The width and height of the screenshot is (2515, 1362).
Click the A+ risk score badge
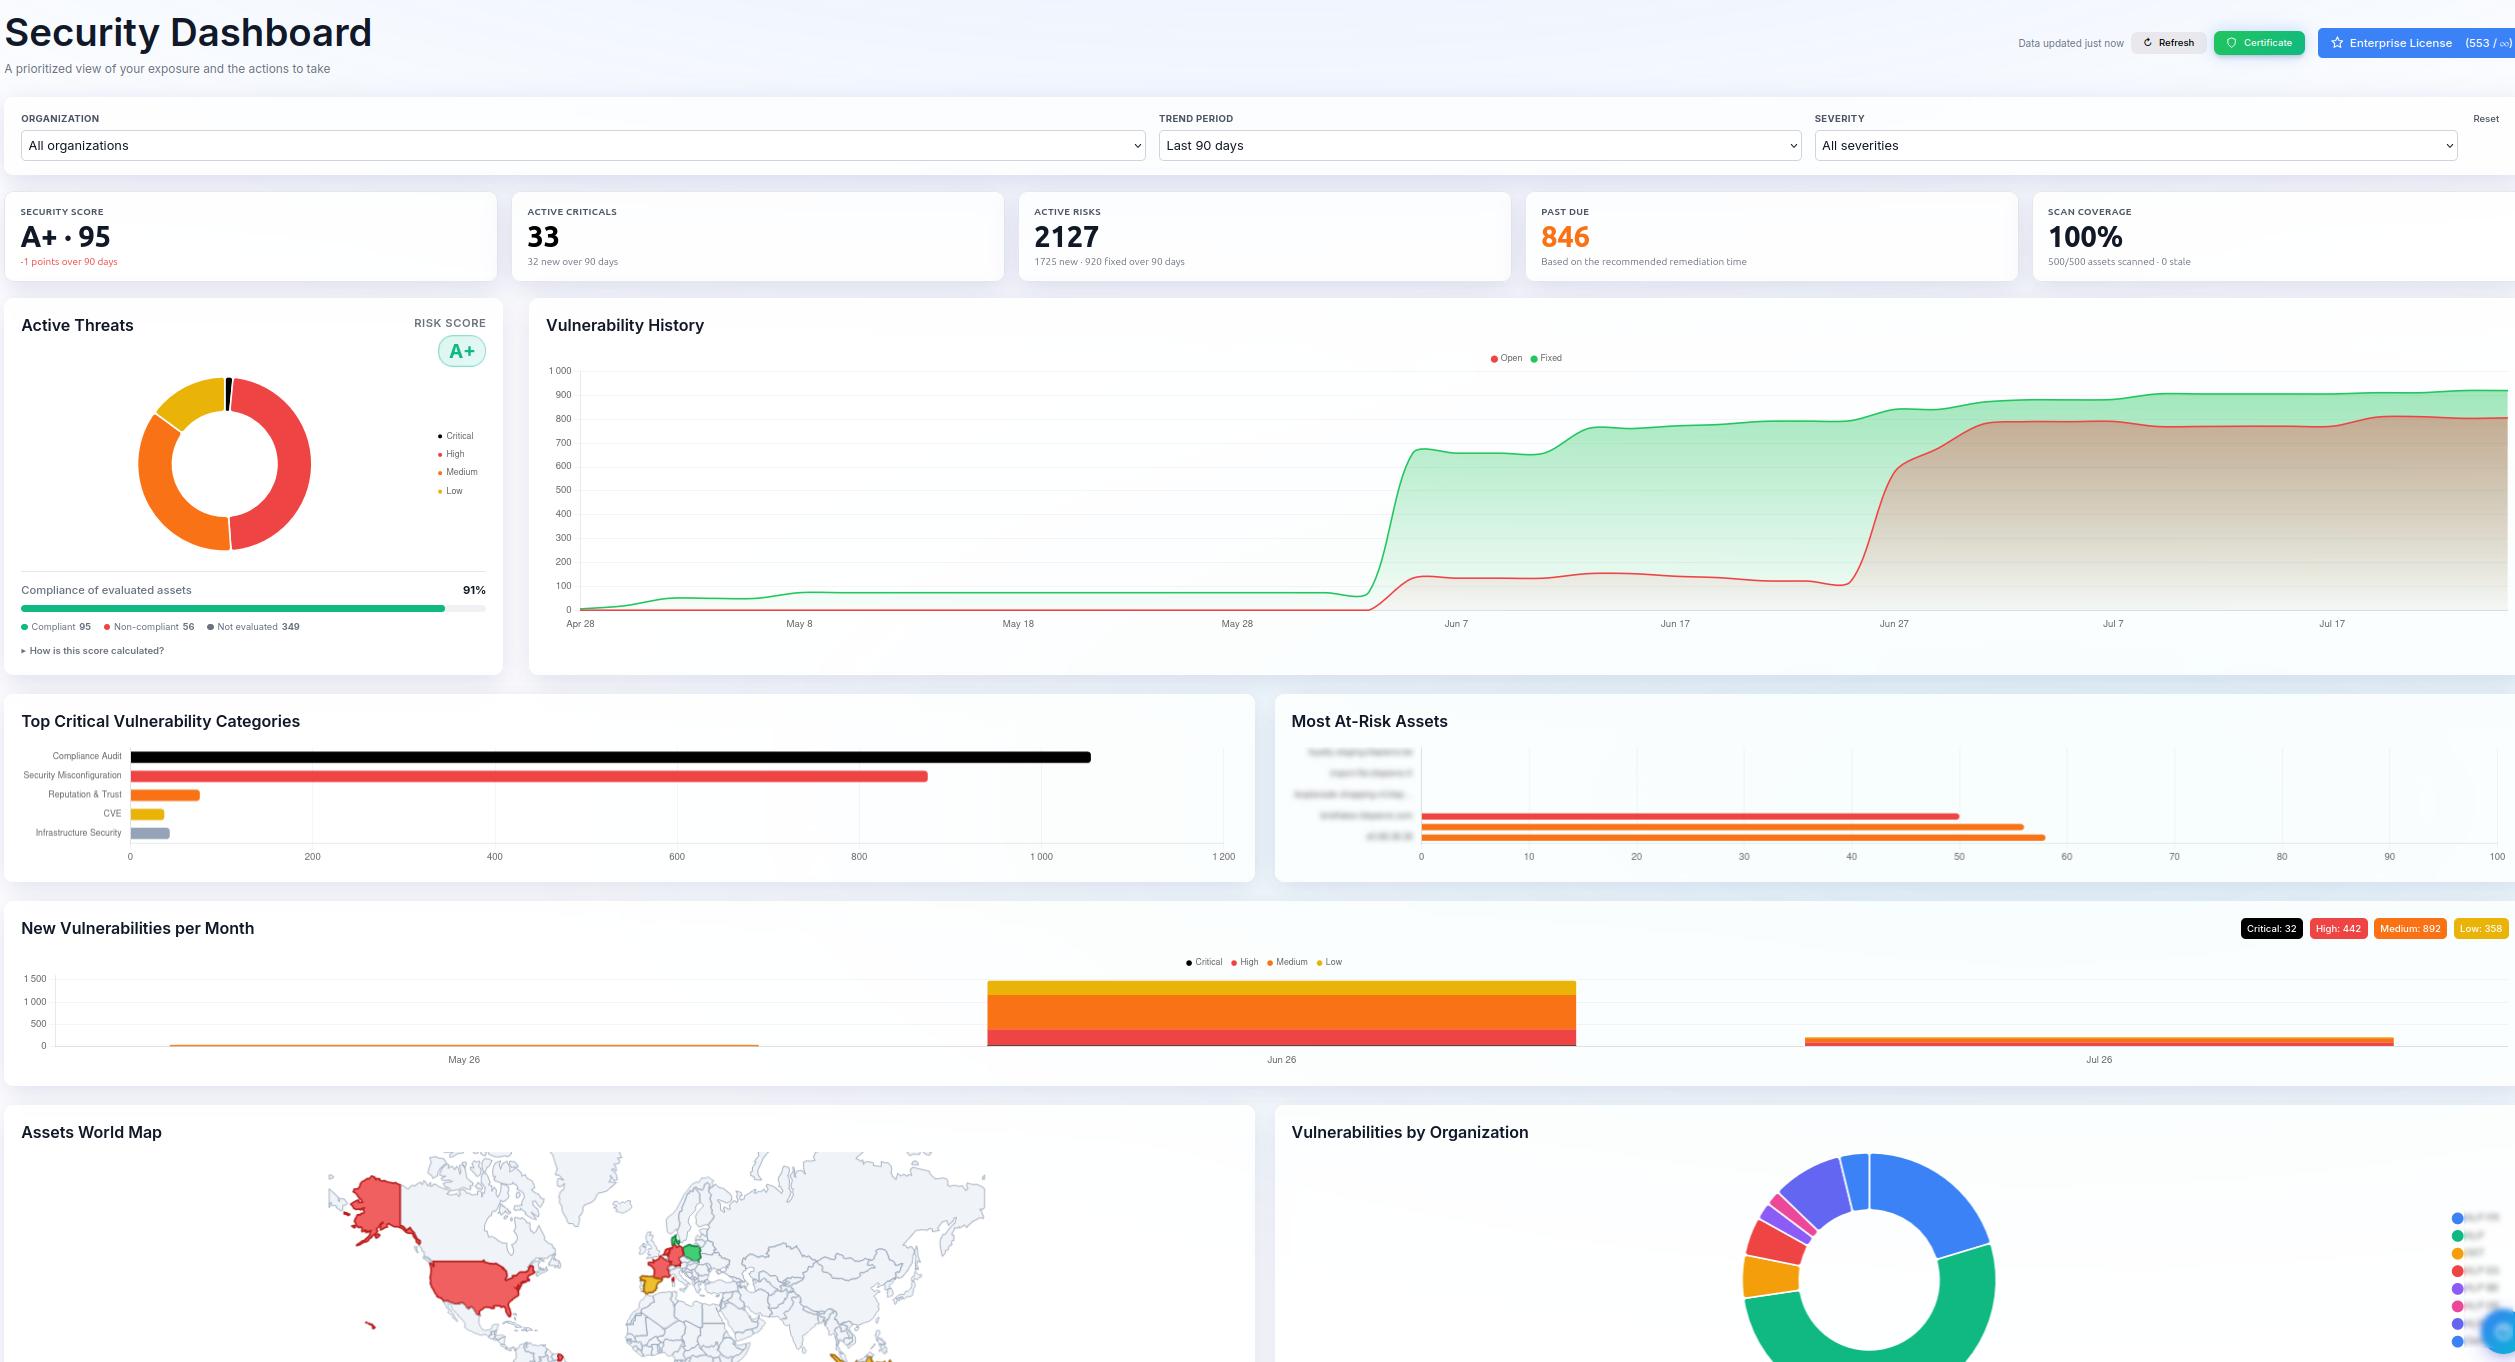[x=462, y=351]
